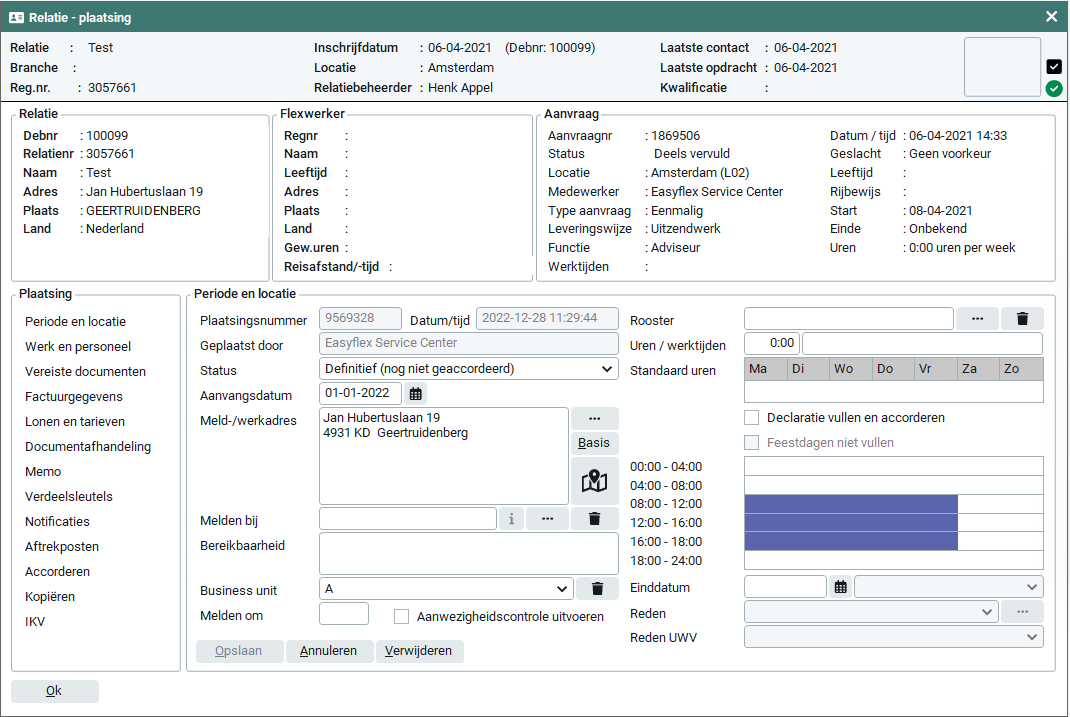Open map for Meld-/werkadres
The image size is (1070, 717).
coord(594,482)
